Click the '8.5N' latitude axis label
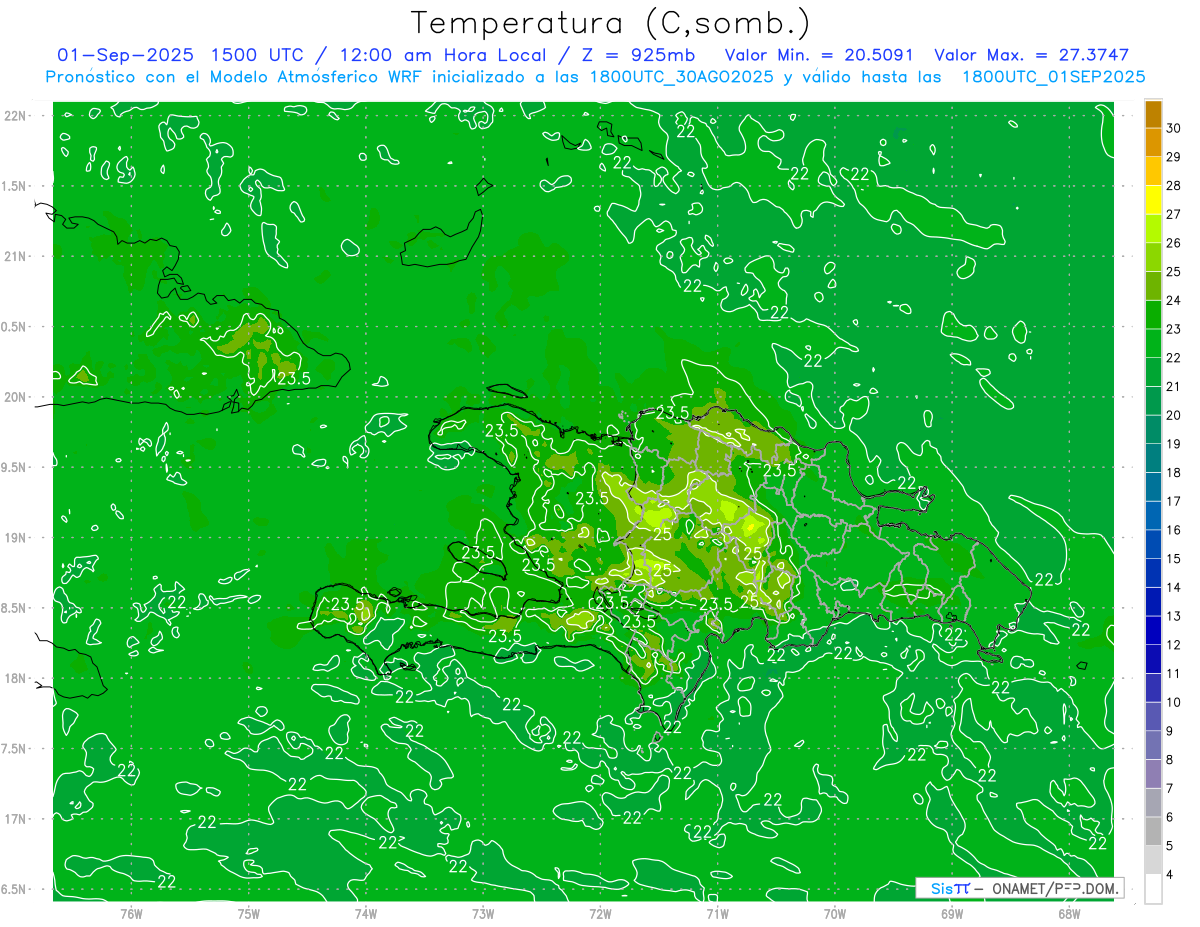Screen dimensions: 1200x927 15,608
